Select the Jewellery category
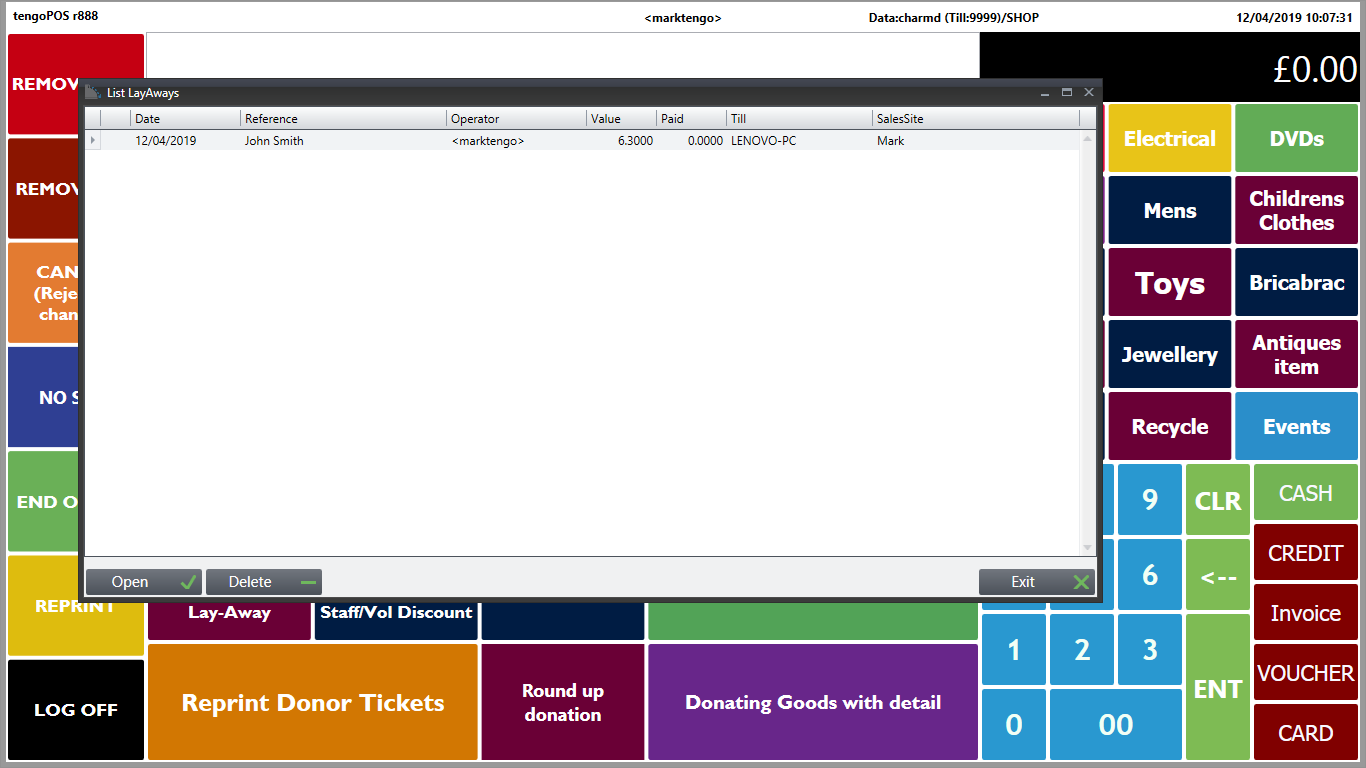 click(1169, 355)
